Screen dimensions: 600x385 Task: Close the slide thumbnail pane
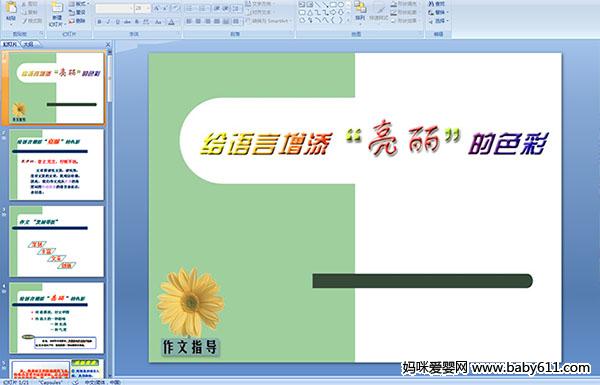pos(108,44)
